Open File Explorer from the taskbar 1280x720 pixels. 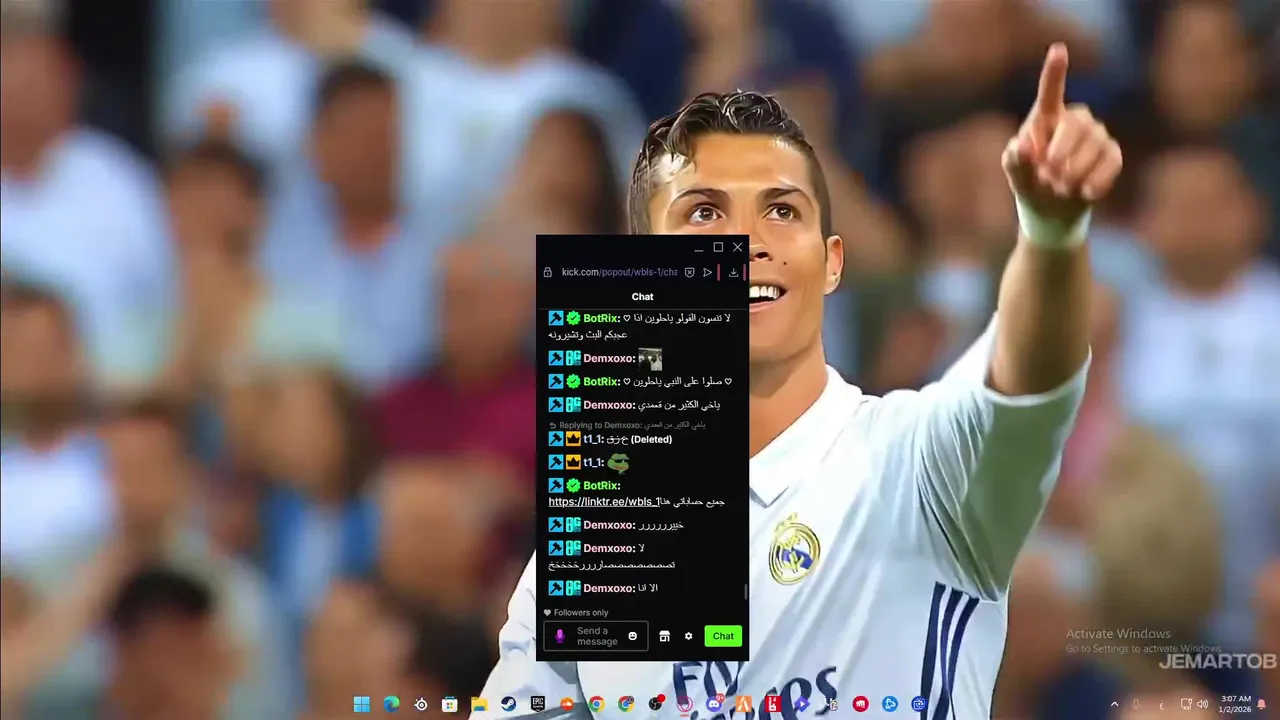point(479,704)
